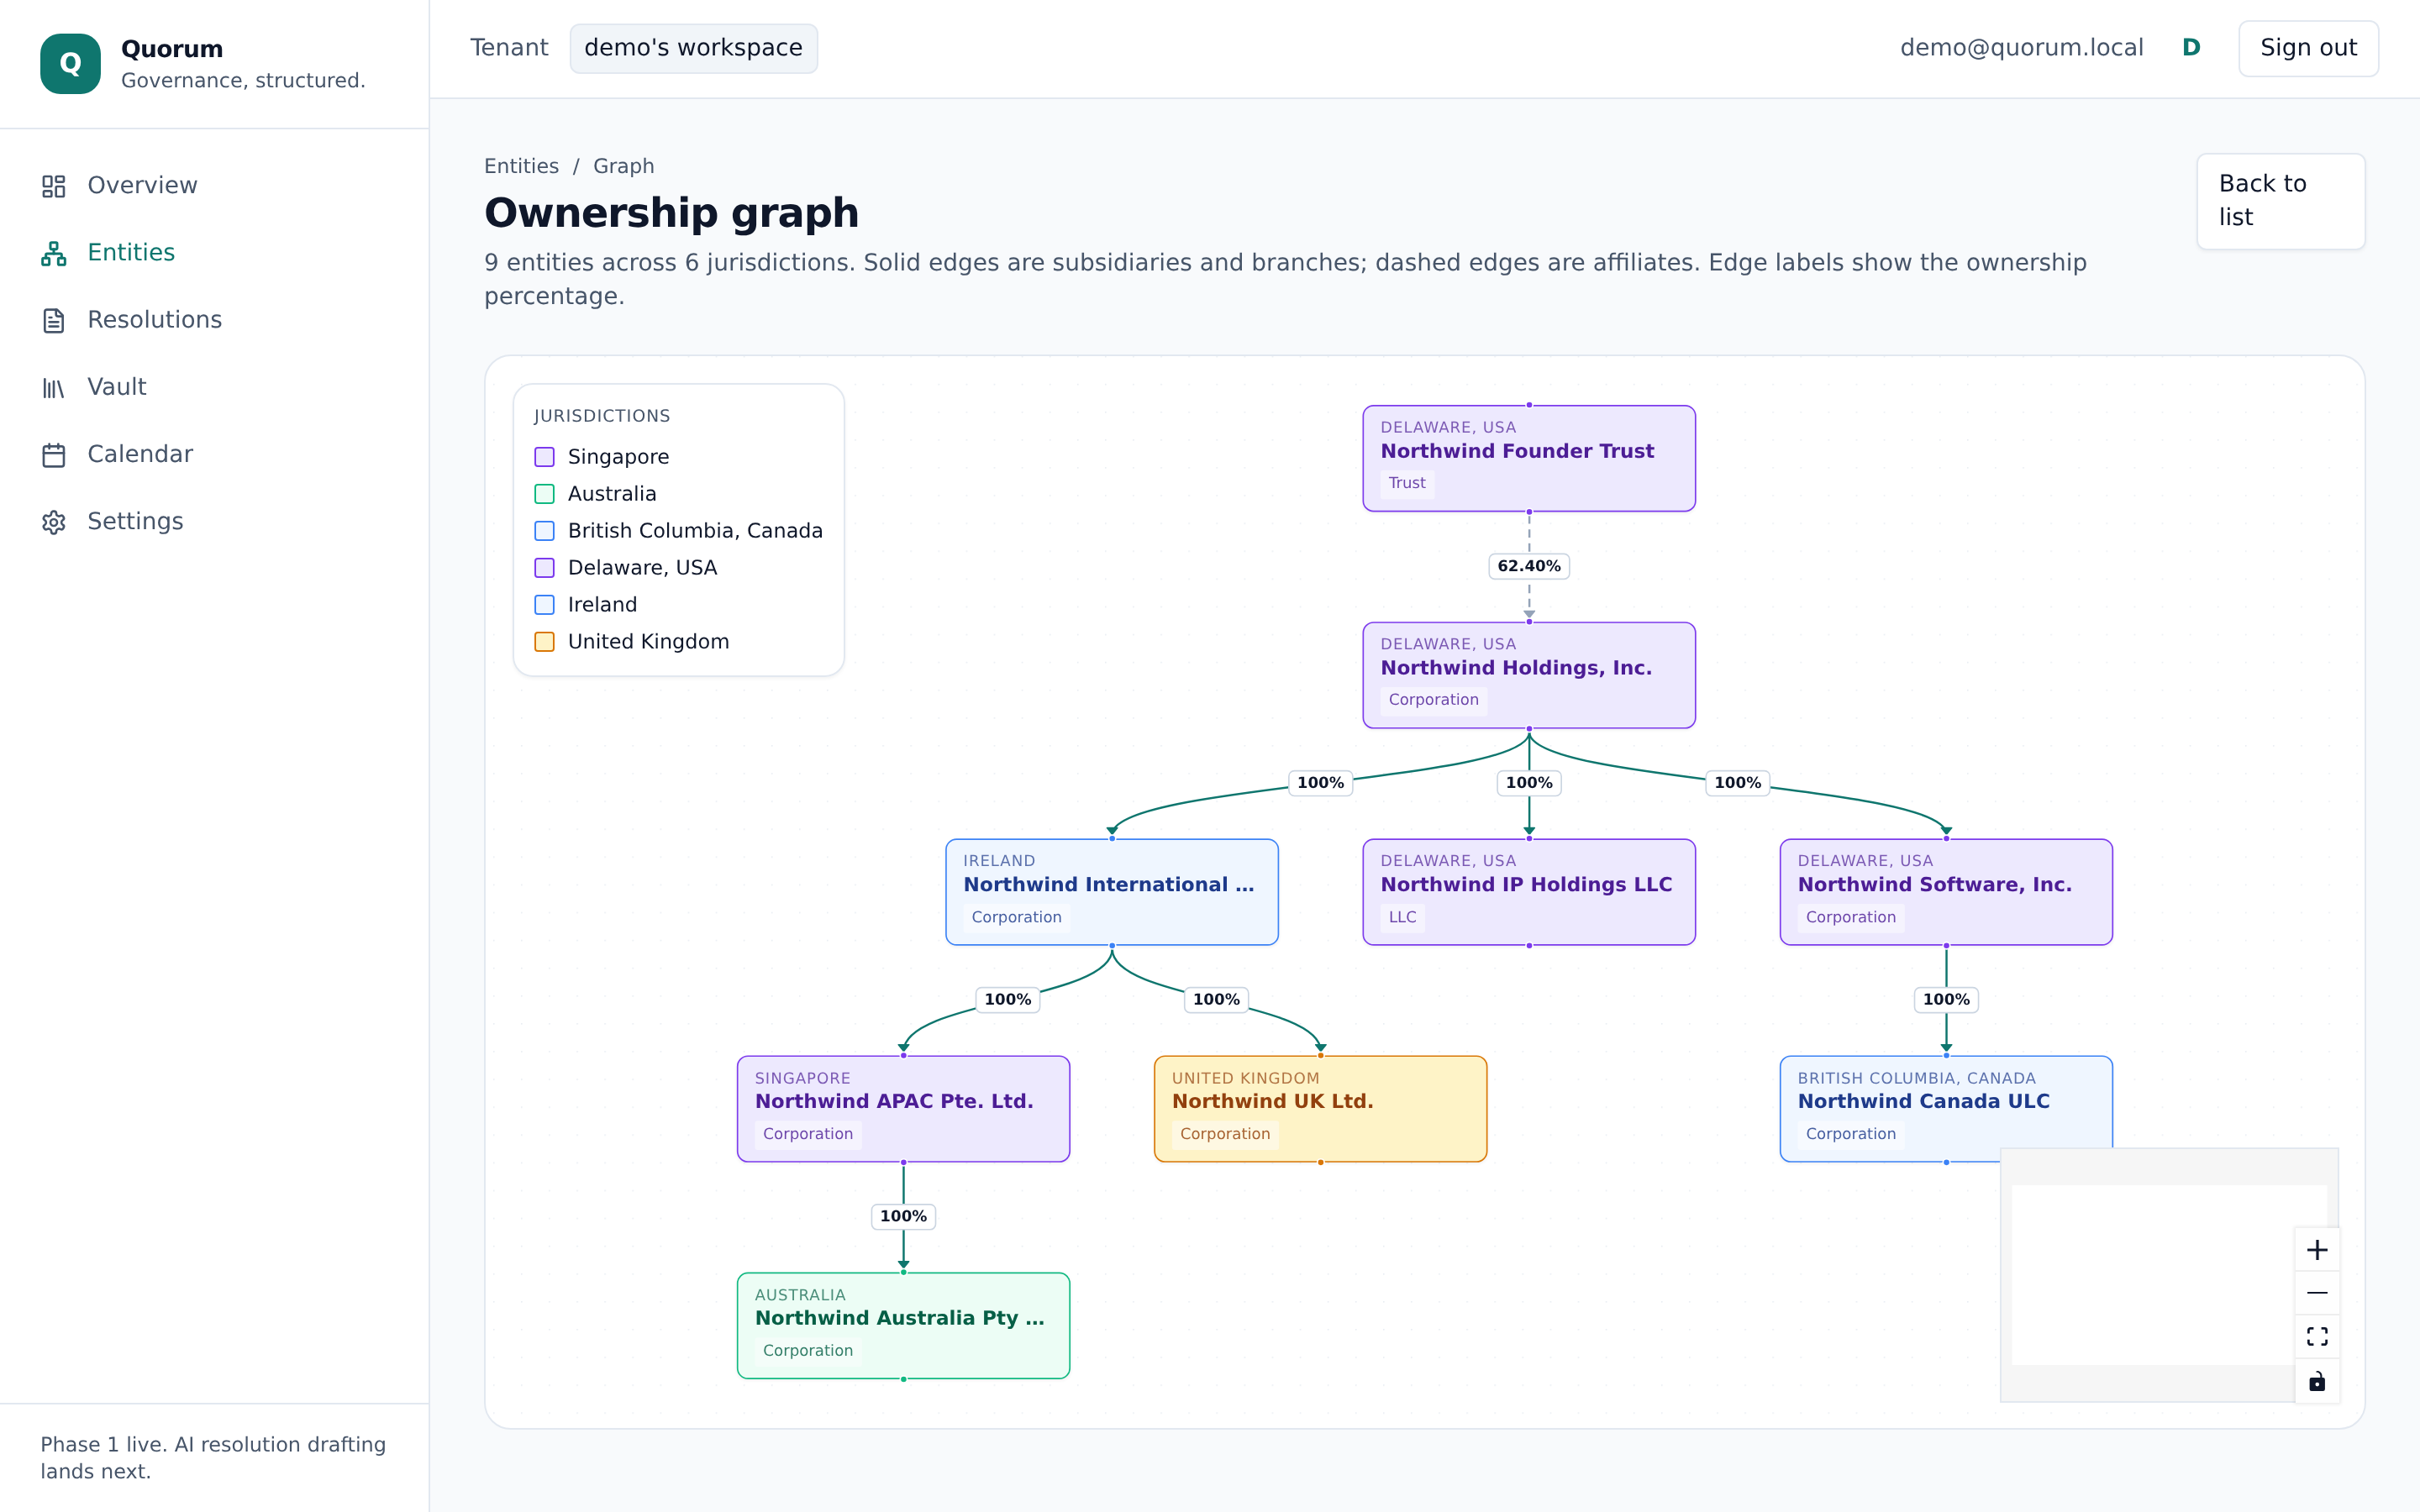
Task: Zoom in with the plus control
Action: click(2316, 1250)
